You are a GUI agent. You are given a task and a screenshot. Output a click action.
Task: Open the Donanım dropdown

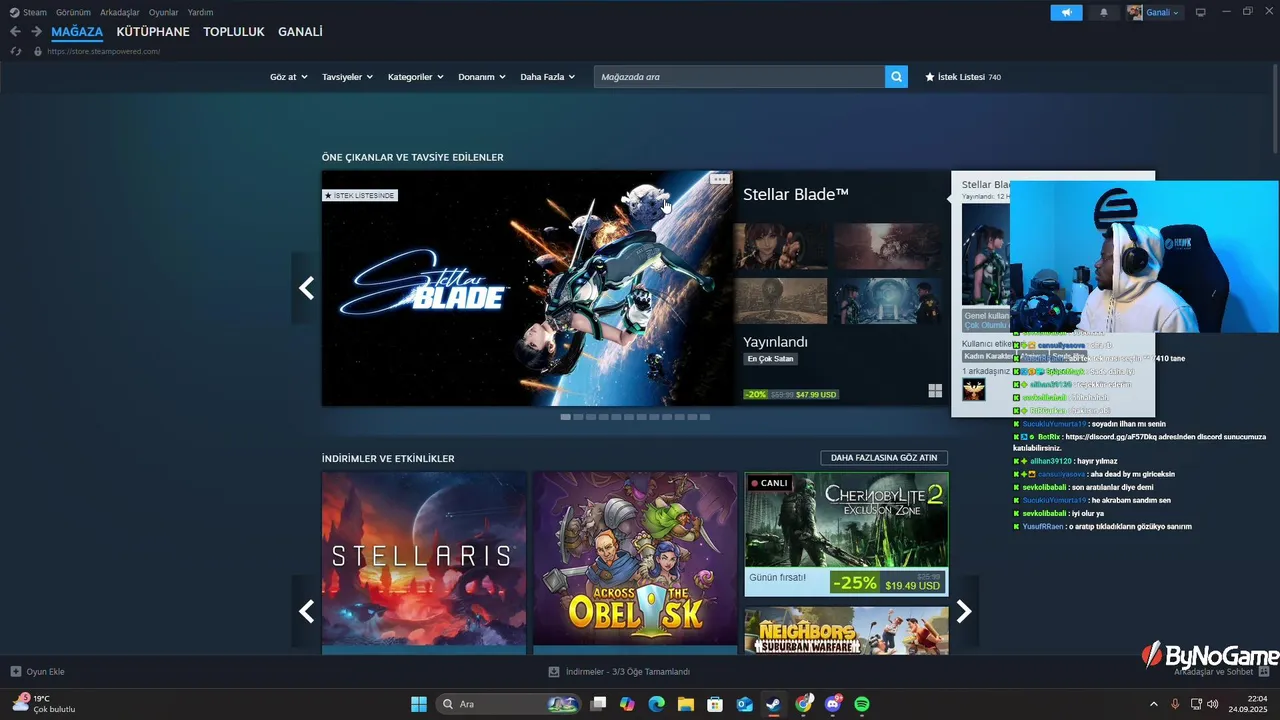pos(482,77)
